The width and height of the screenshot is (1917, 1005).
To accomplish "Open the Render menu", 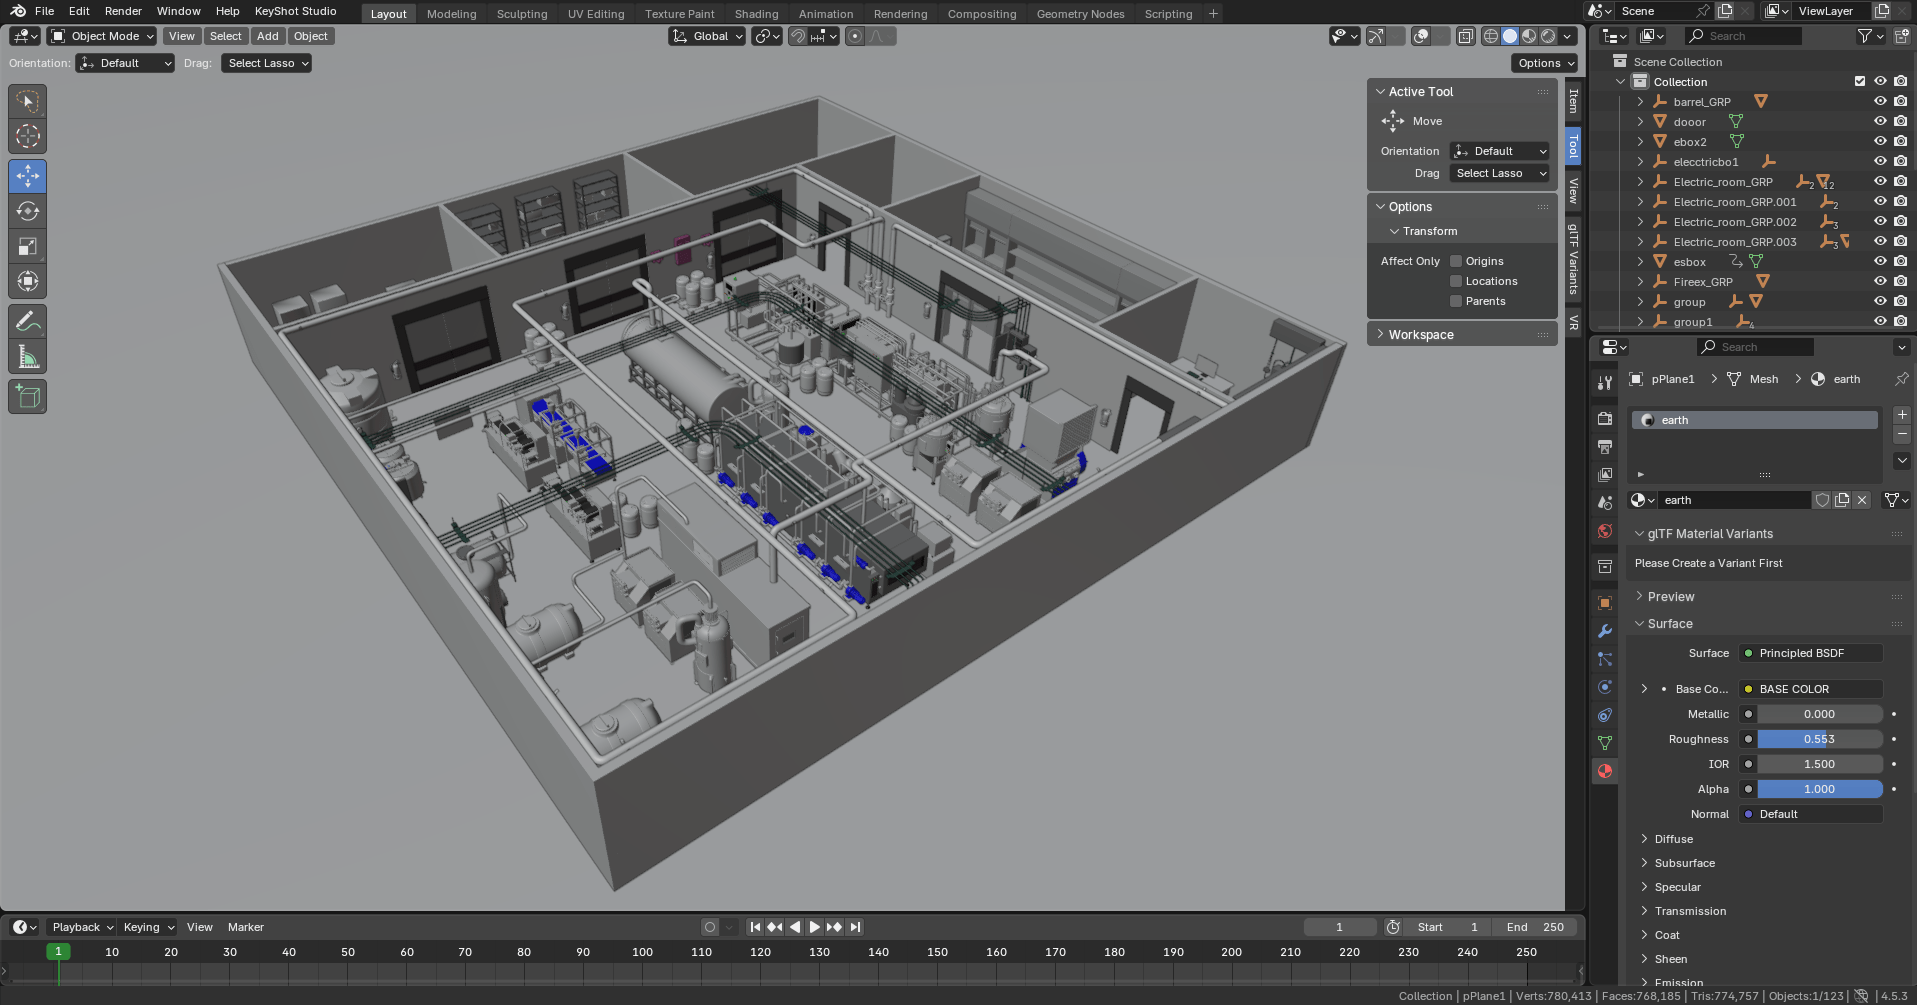I will 123,11.
